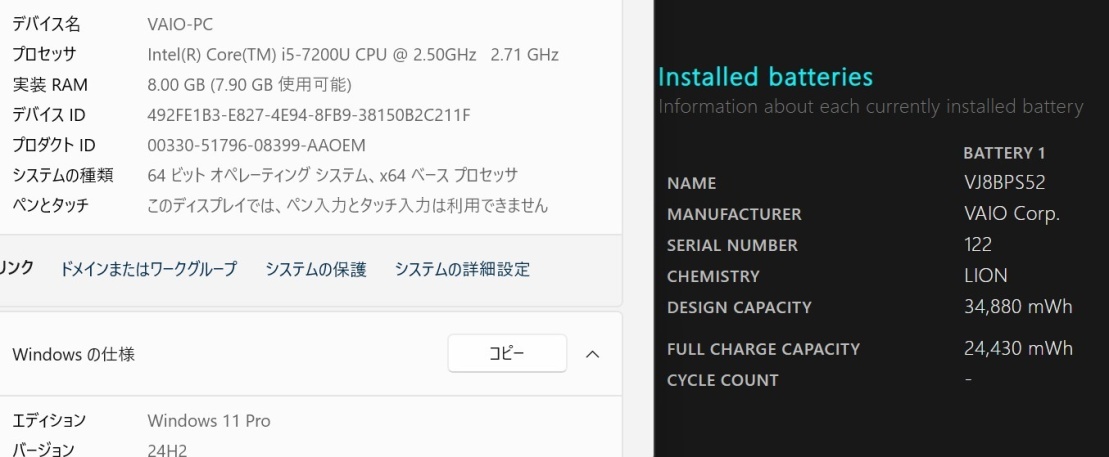Open ドメインまたはワークグループ link
The image size is (1109, 457).
[149, 270]
